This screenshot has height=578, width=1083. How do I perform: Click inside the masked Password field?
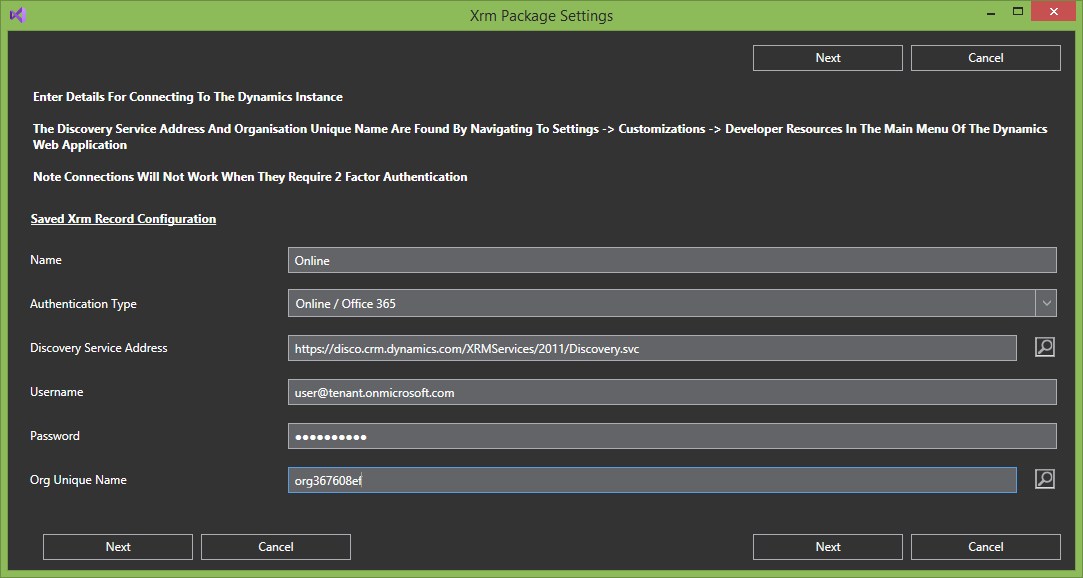(x=671, y=436)
